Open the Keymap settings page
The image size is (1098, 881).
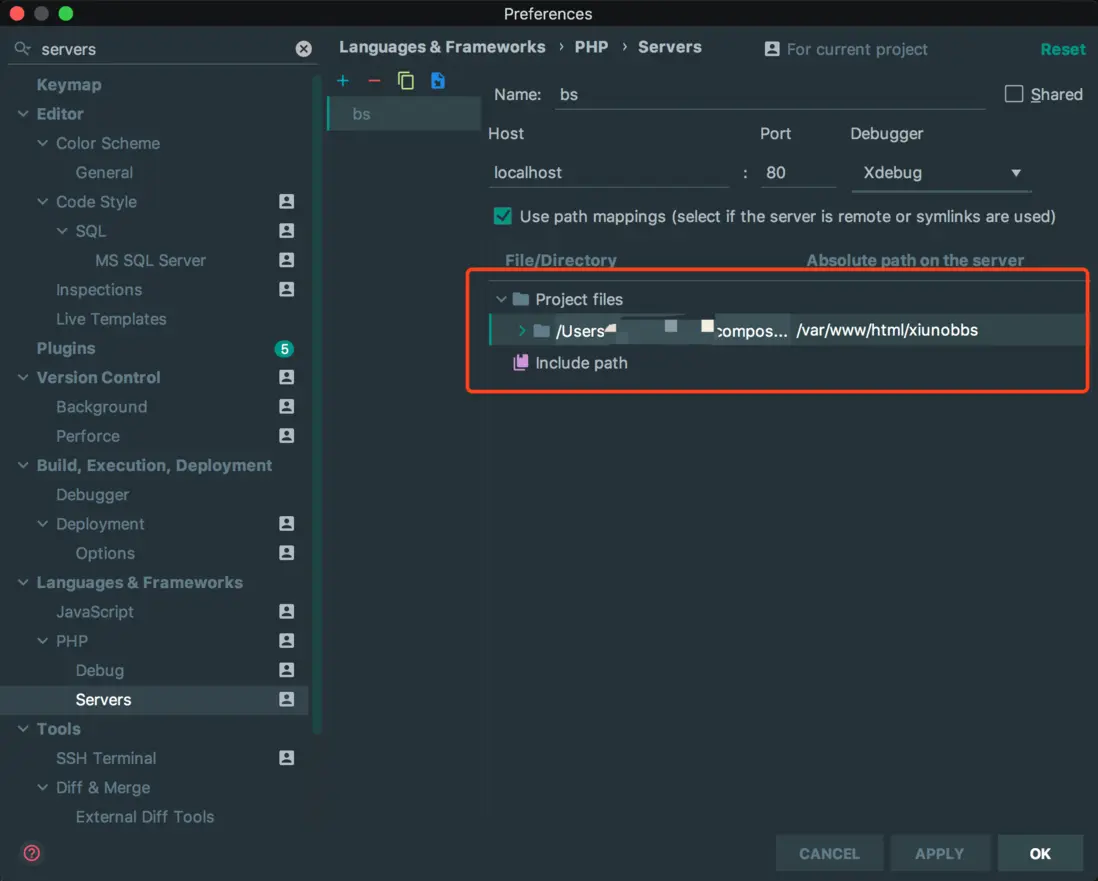[69, 85]
